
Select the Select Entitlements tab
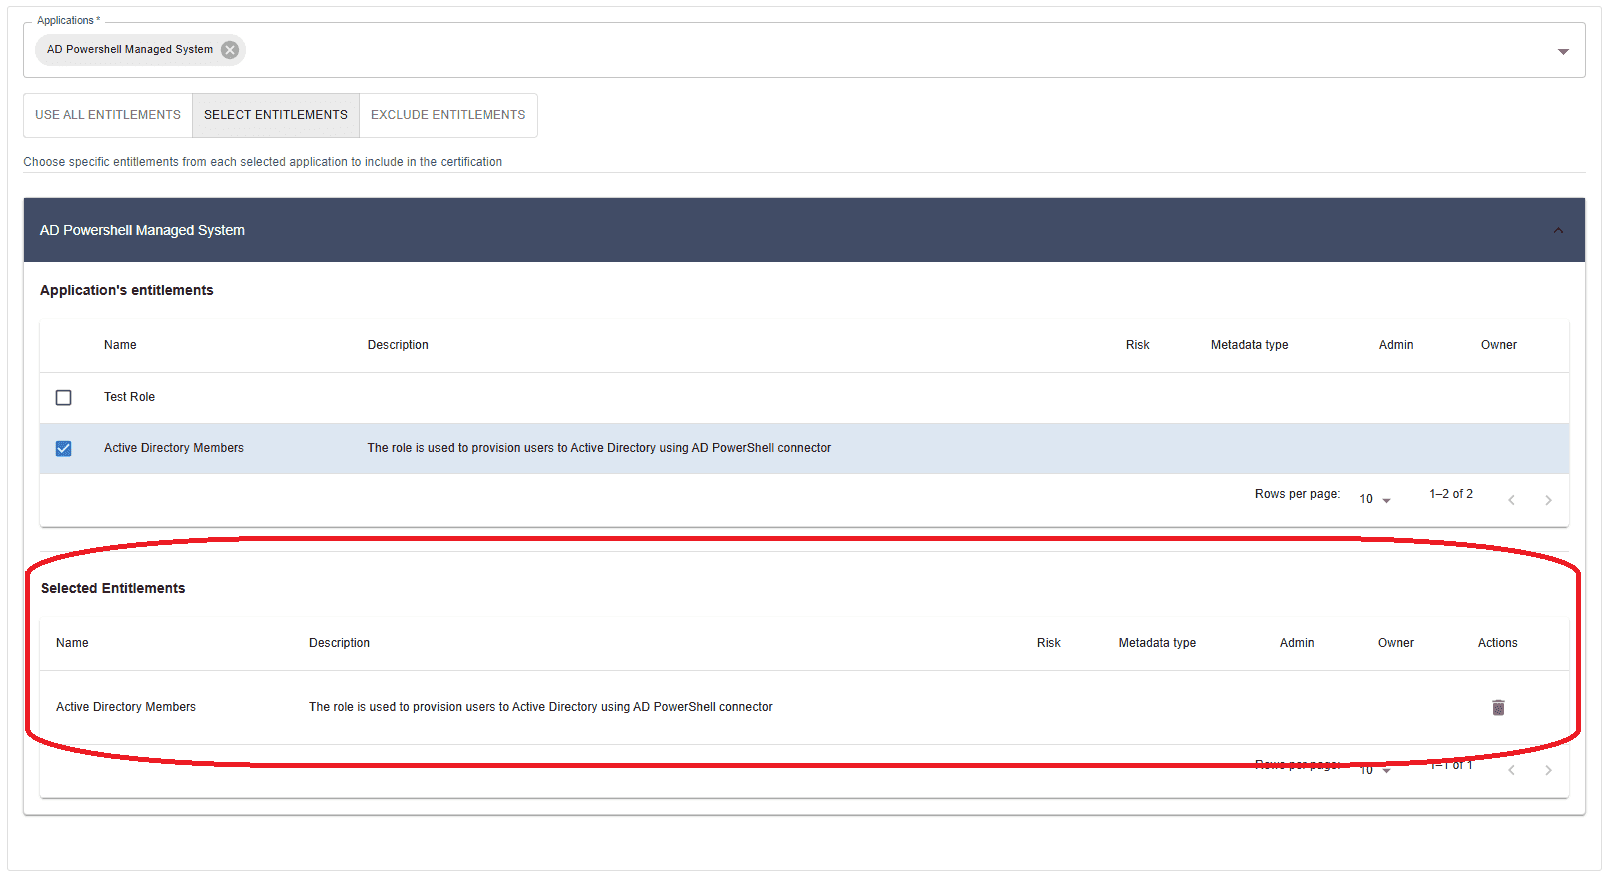[276, 115]
